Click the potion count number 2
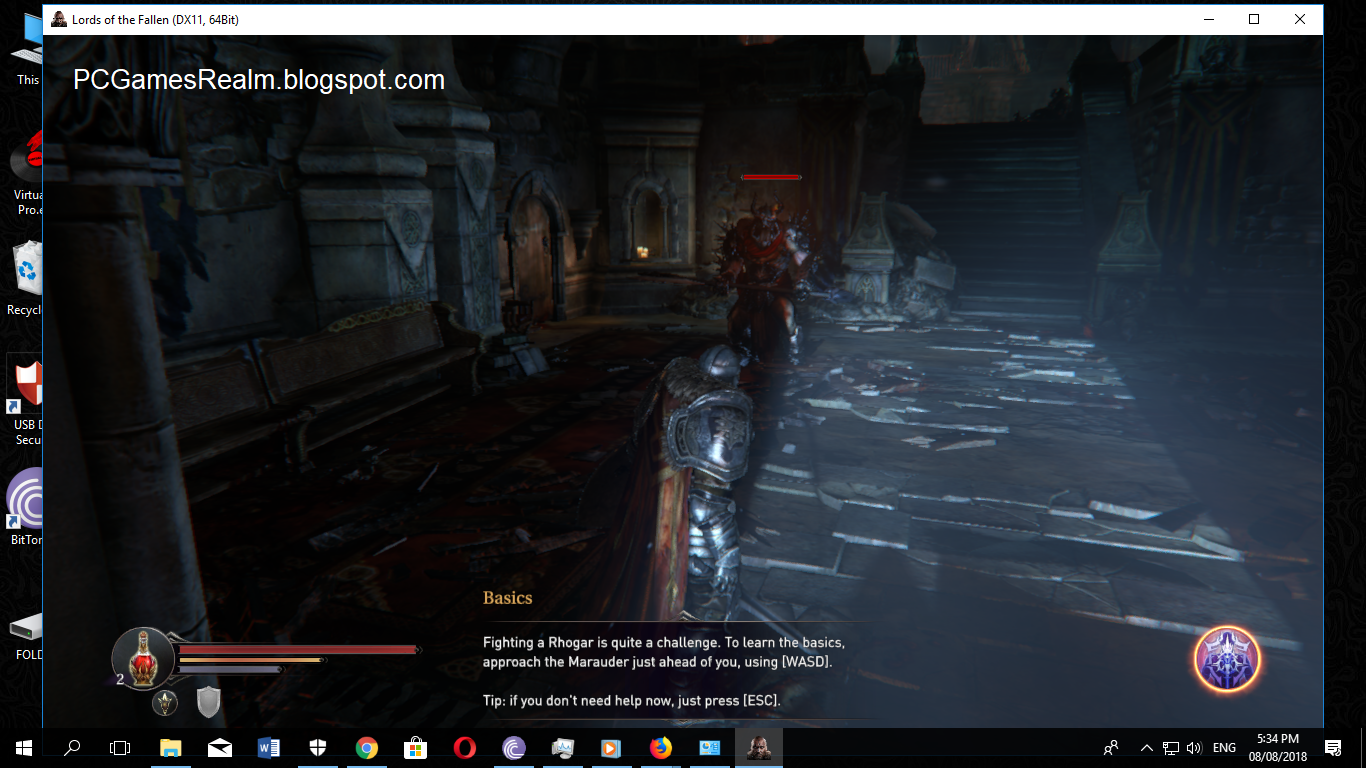 pyautogui.click(x=120, y=679)
